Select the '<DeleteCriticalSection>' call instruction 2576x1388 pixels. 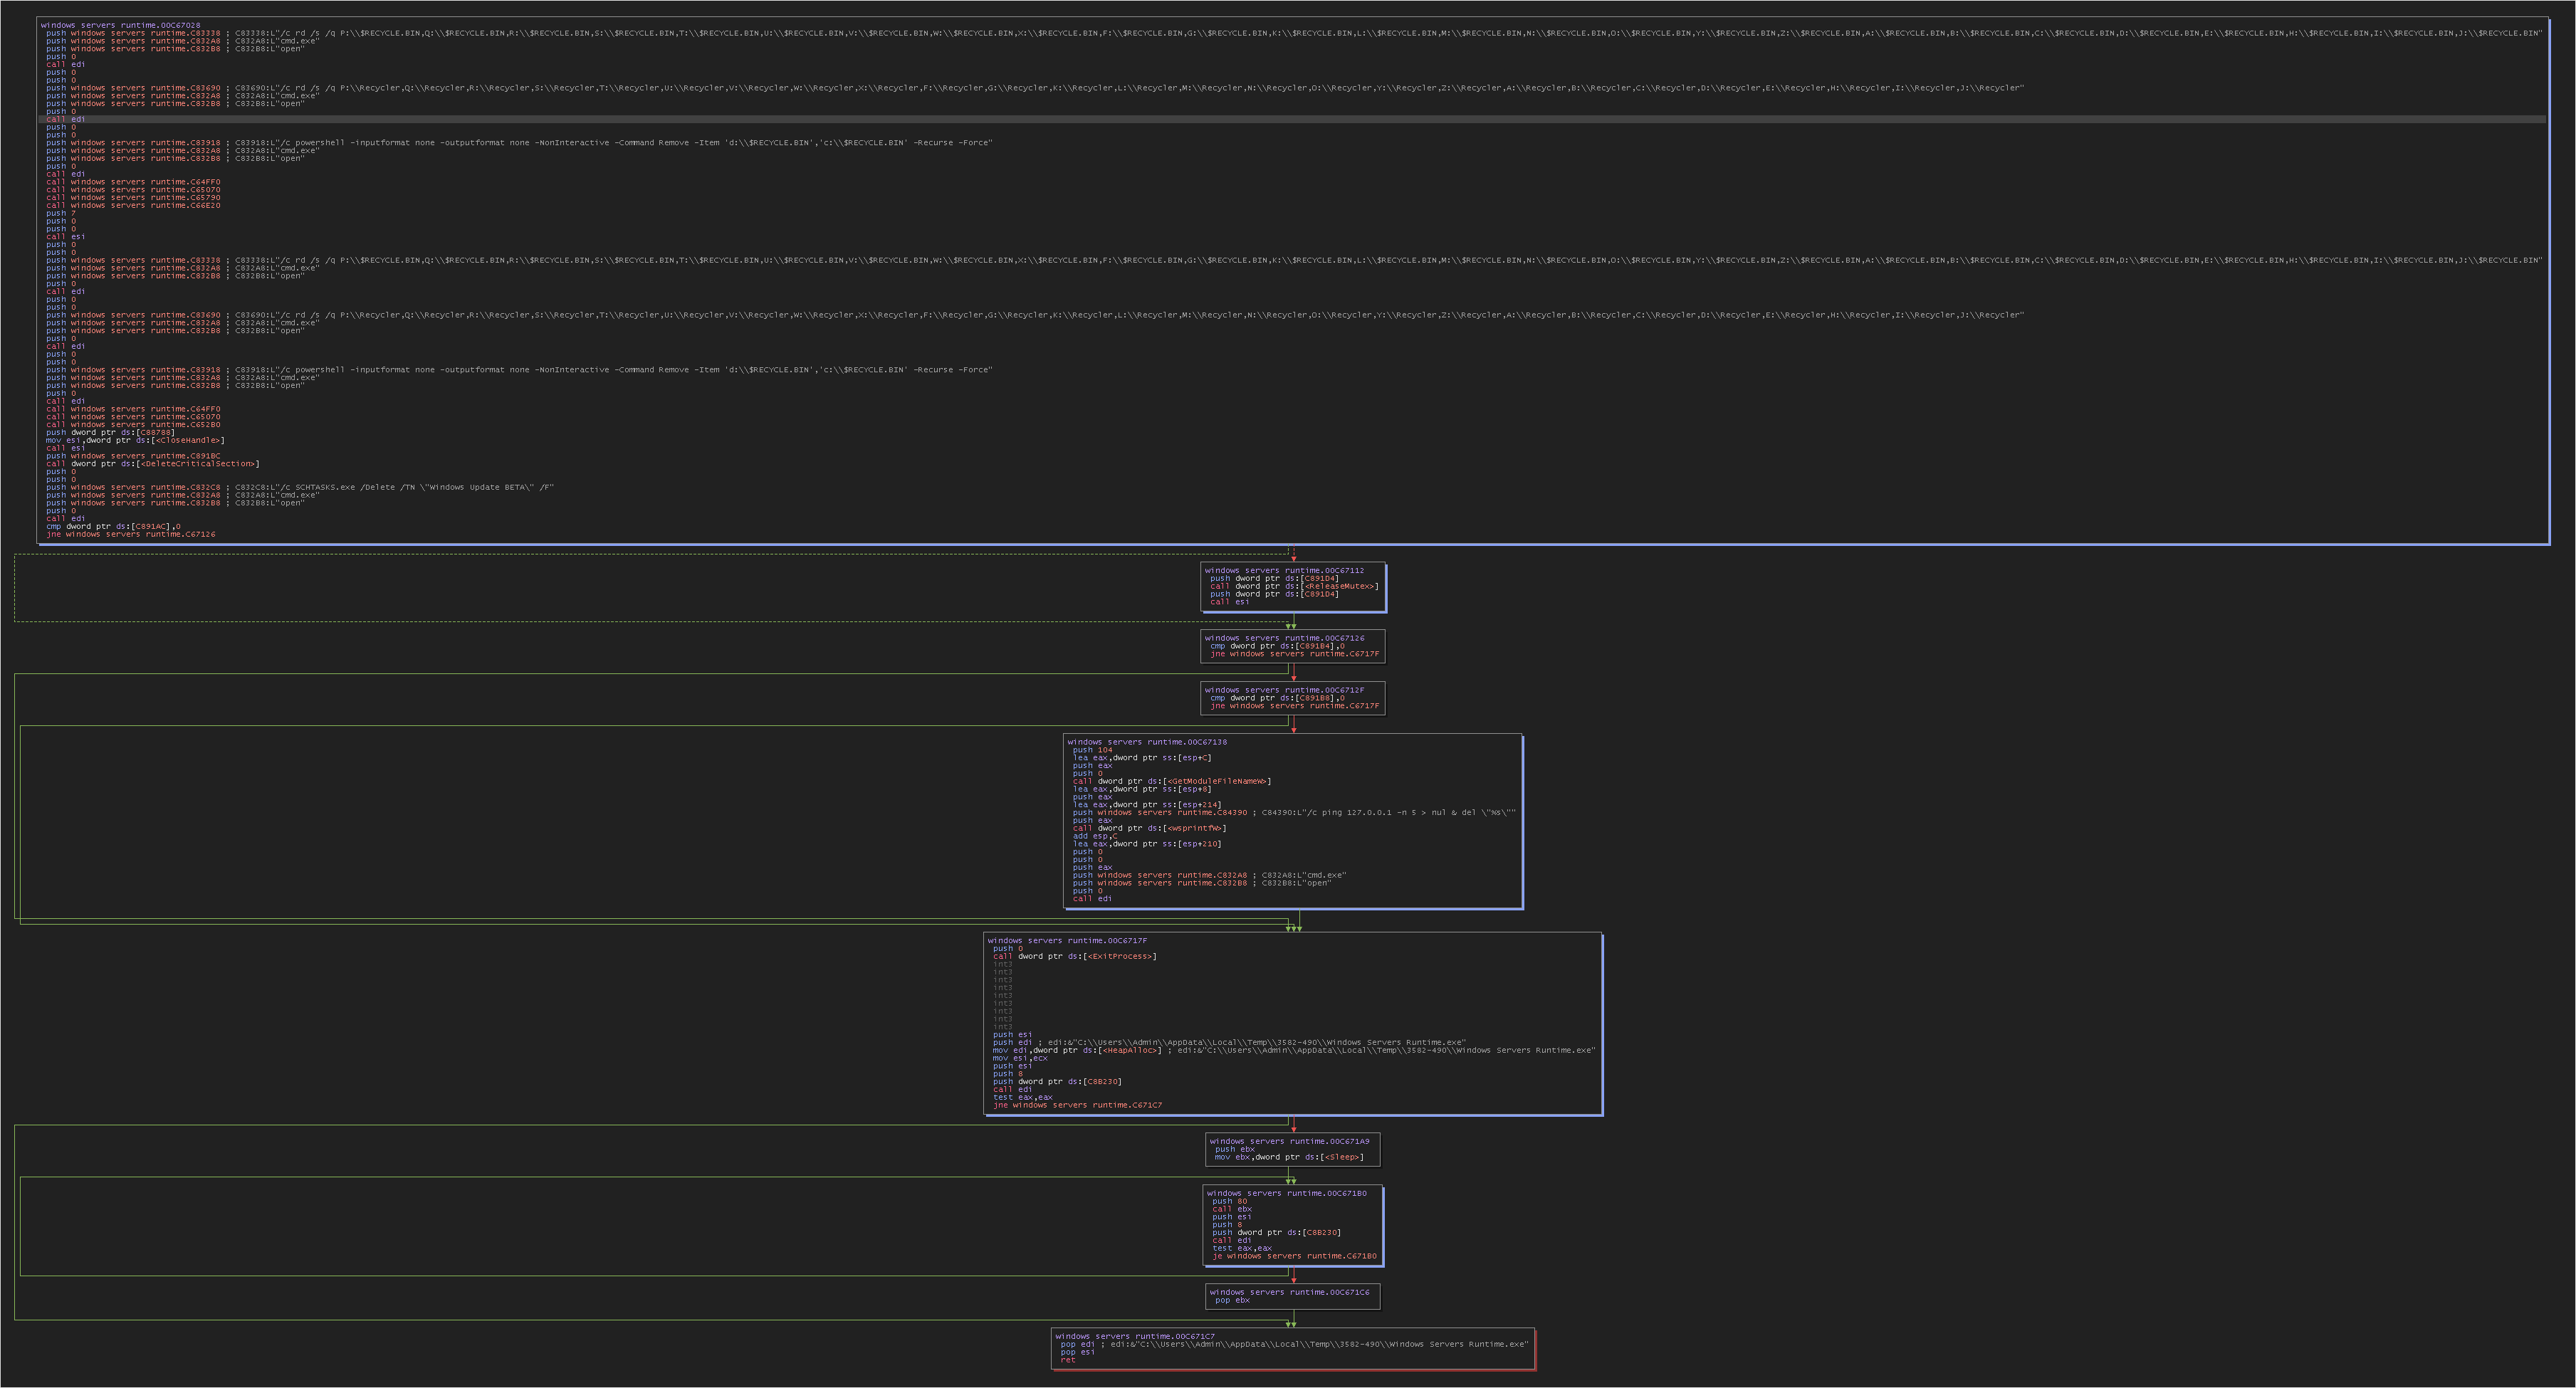pos(152,463)
